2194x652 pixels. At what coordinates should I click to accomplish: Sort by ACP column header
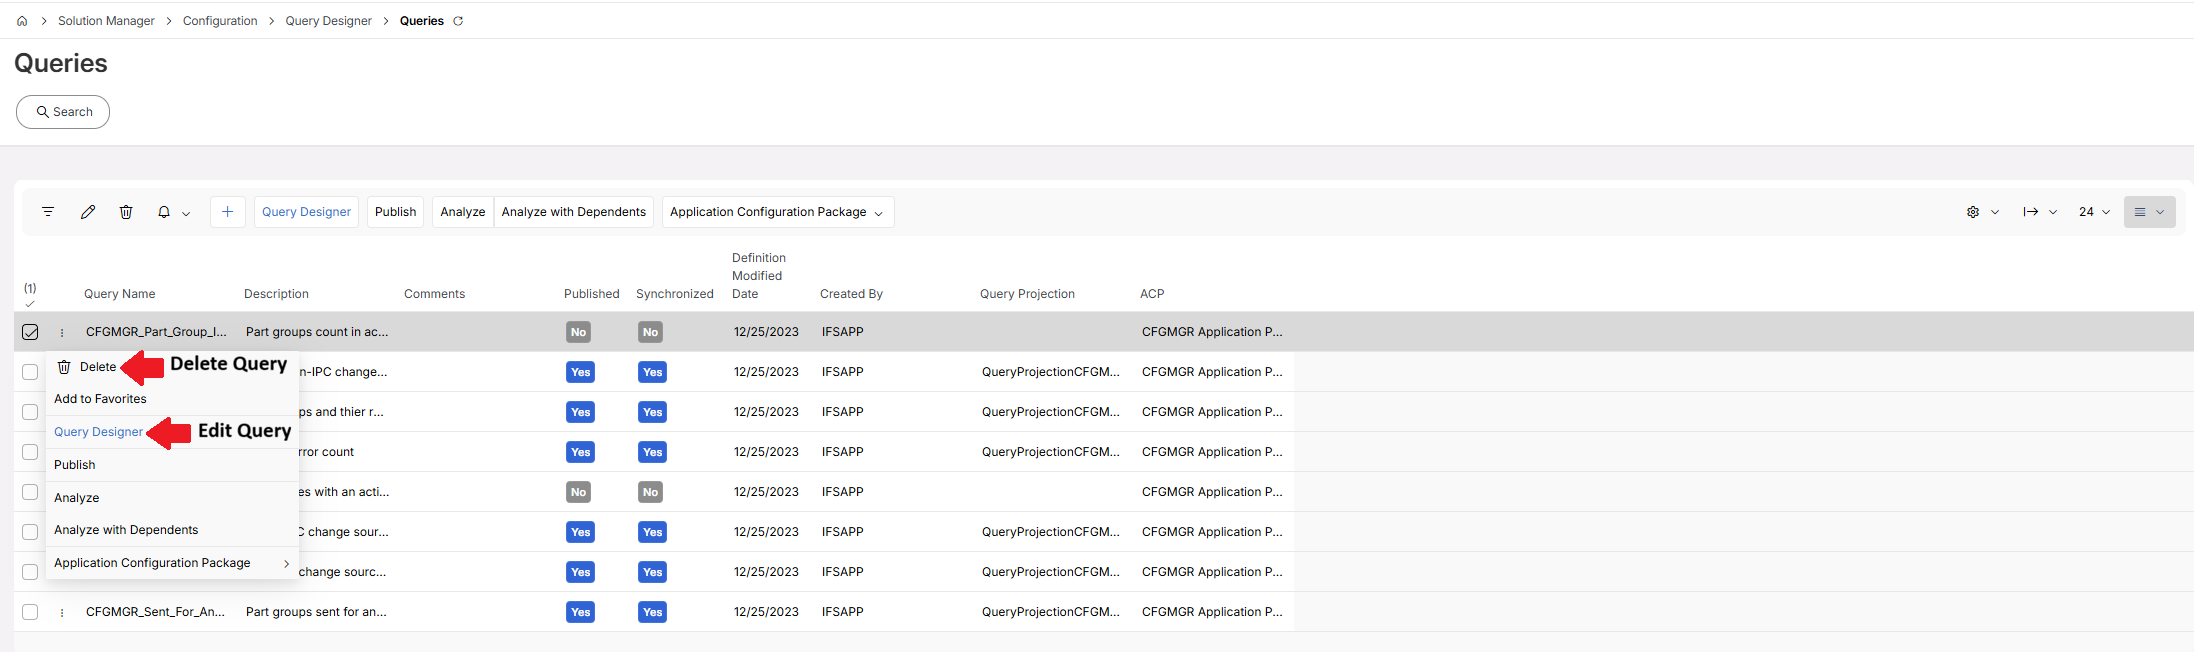point(1152,294)
